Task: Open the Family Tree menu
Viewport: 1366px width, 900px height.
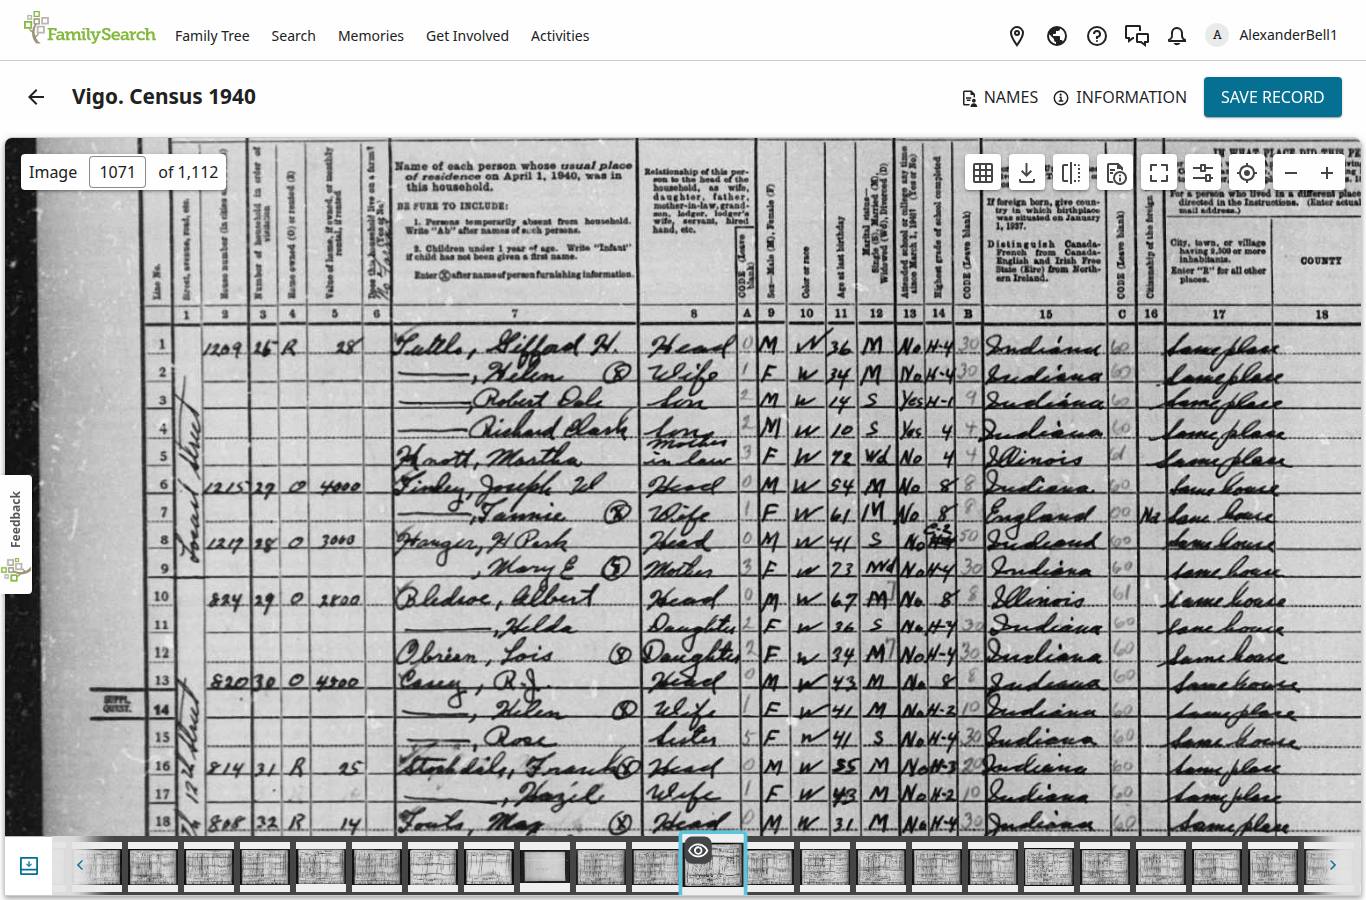Action: point(212,36)
